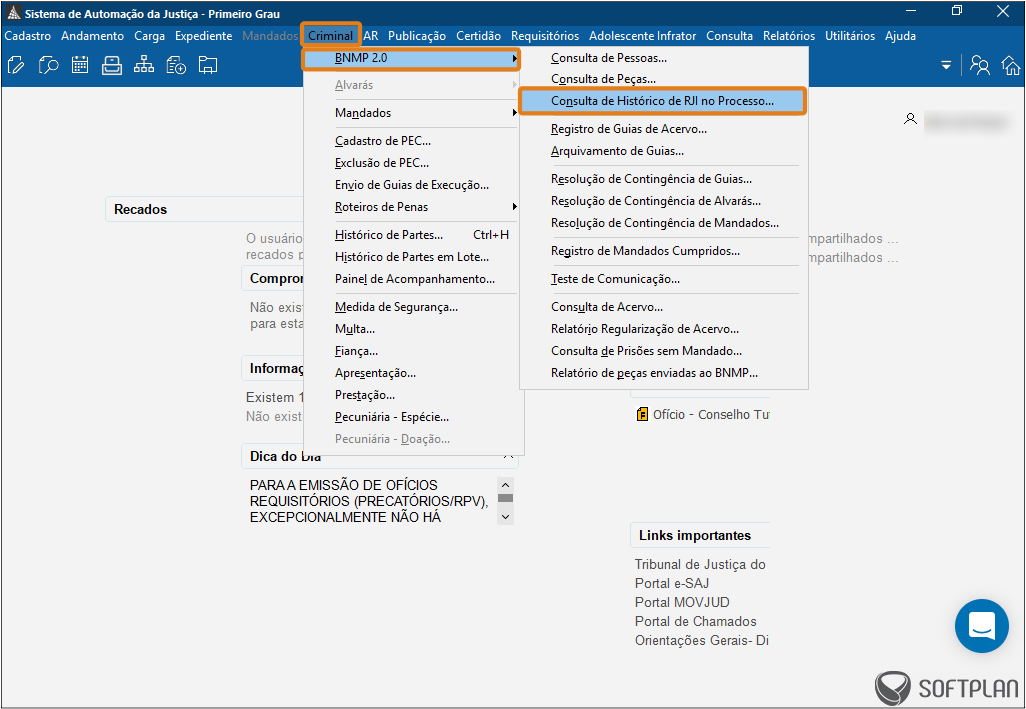Open the Relatórios menu

[x=789, y=36]
